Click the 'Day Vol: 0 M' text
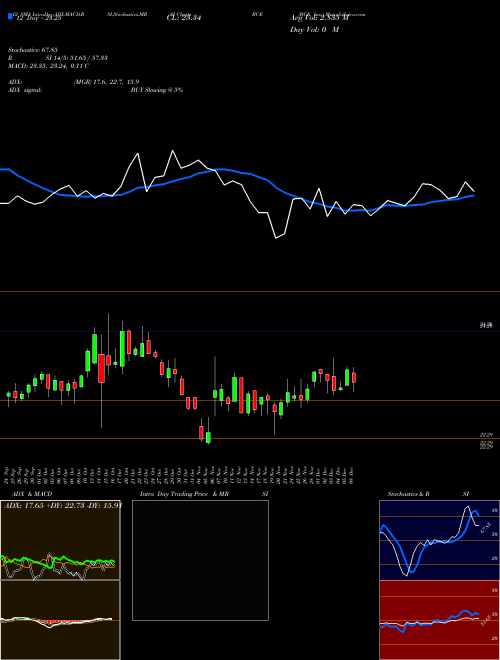500x660 pixels. pyautogui.click(x=314, y=30)
